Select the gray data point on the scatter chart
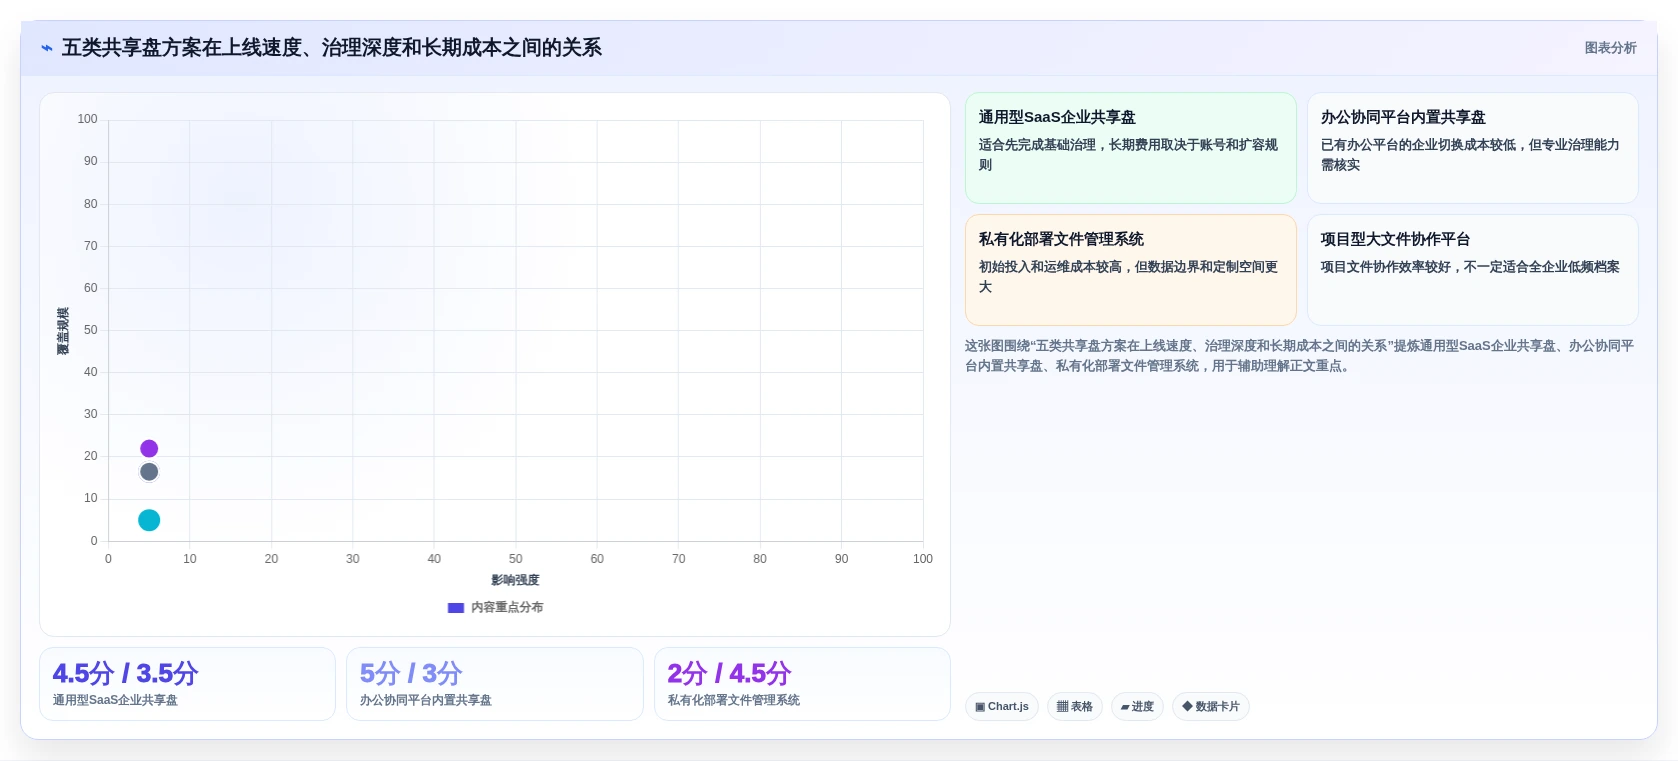The image size is (1678, 761). coord(149,472)
